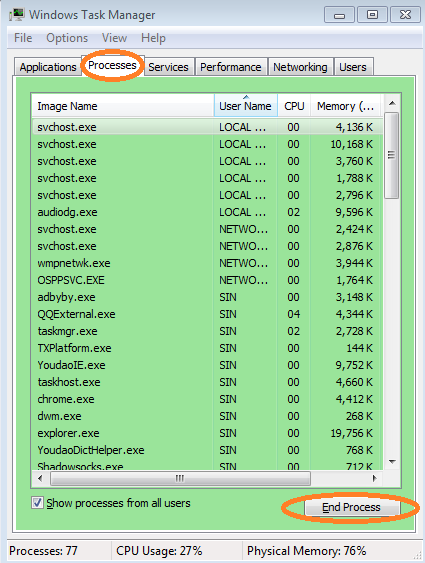
Task: Select the explorer.exe process
Action: pyautogui.click(x=207, y=433)
